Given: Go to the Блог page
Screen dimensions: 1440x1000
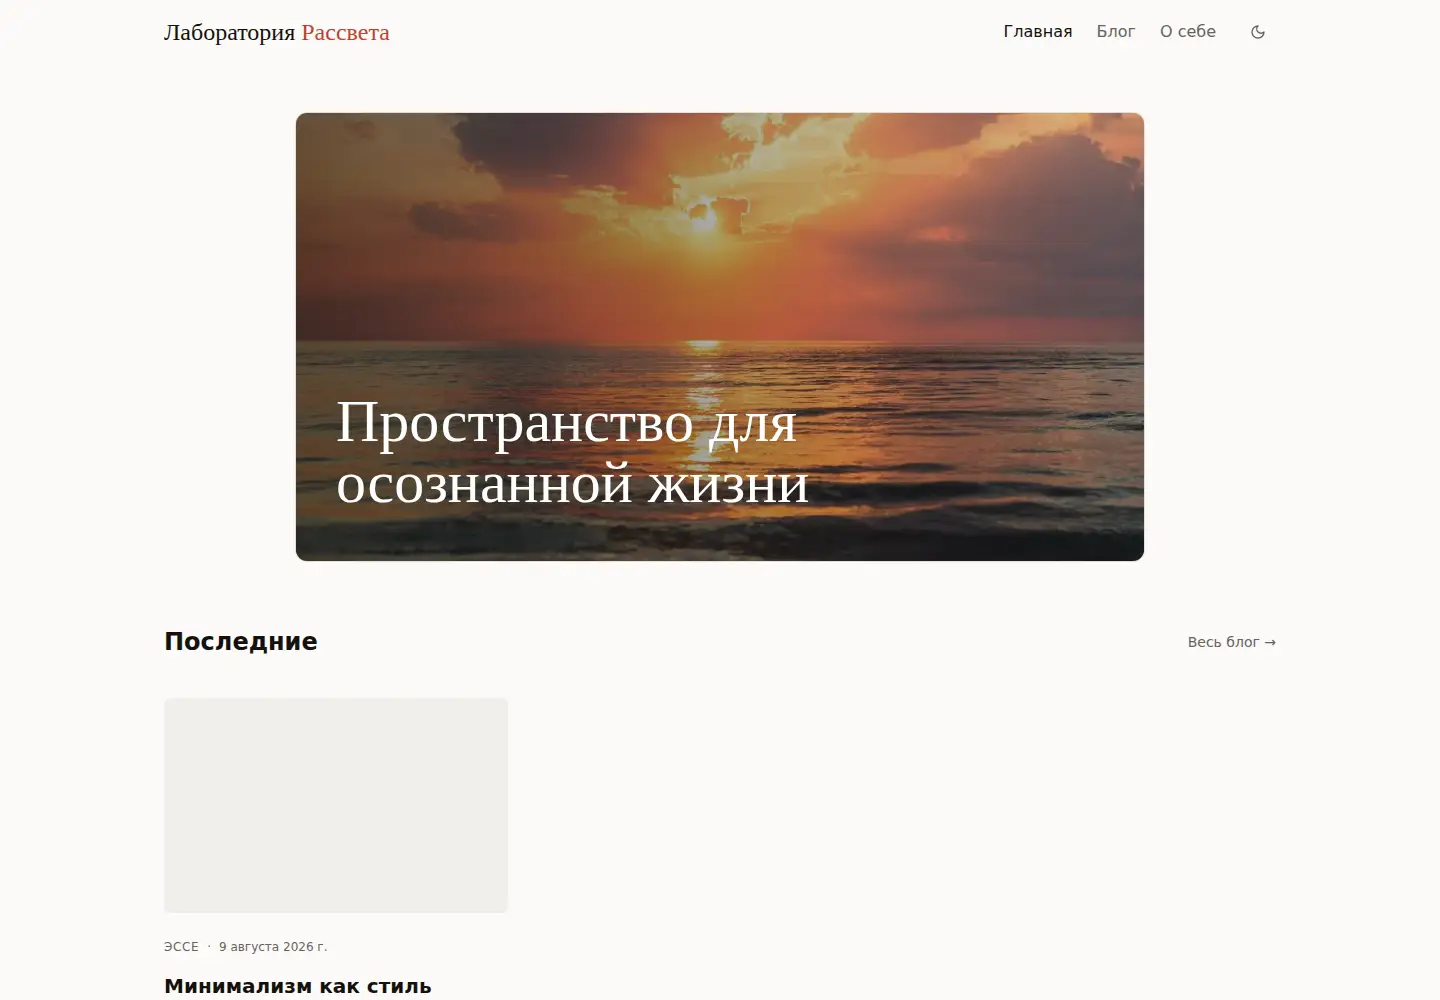Looking at the screenshot, I should (x=1116, y=32).
